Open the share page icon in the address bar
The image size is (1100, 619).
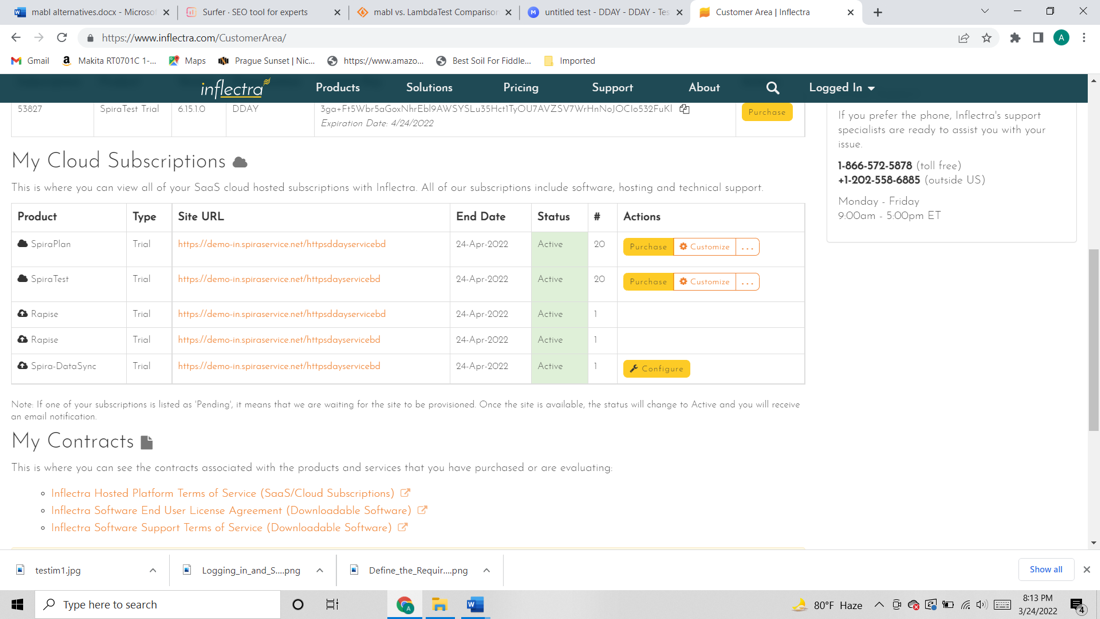(x=963, y=38)
